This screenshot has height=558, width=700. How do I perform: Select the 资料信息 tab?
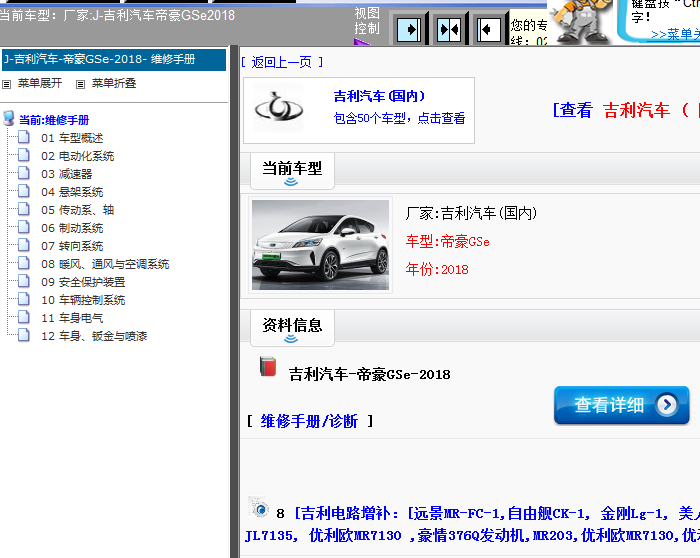click(292, 328)
